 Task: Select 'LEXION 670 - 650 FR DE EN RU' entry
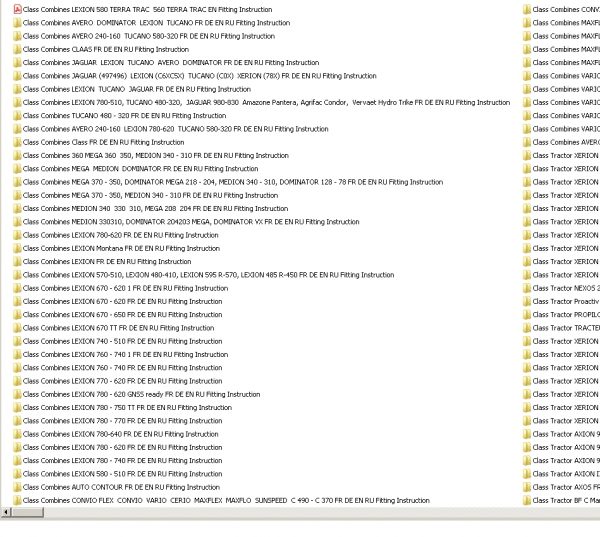[122, 315]
